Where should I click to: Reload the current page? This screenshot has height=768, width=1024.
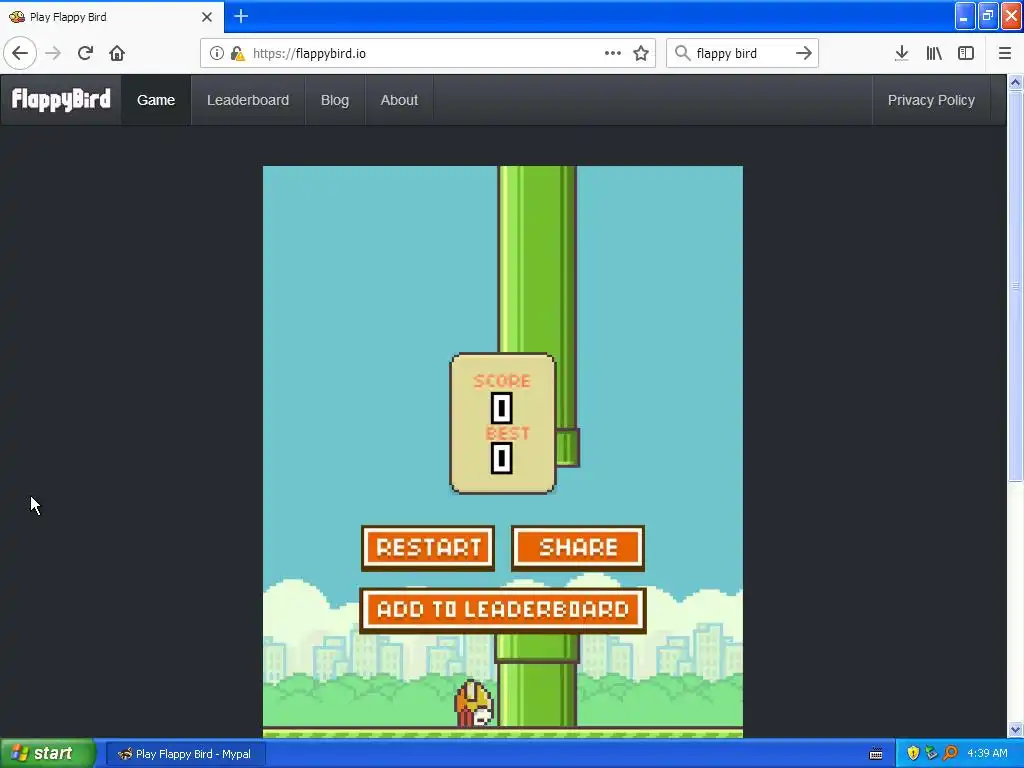(x=85, y=53)
